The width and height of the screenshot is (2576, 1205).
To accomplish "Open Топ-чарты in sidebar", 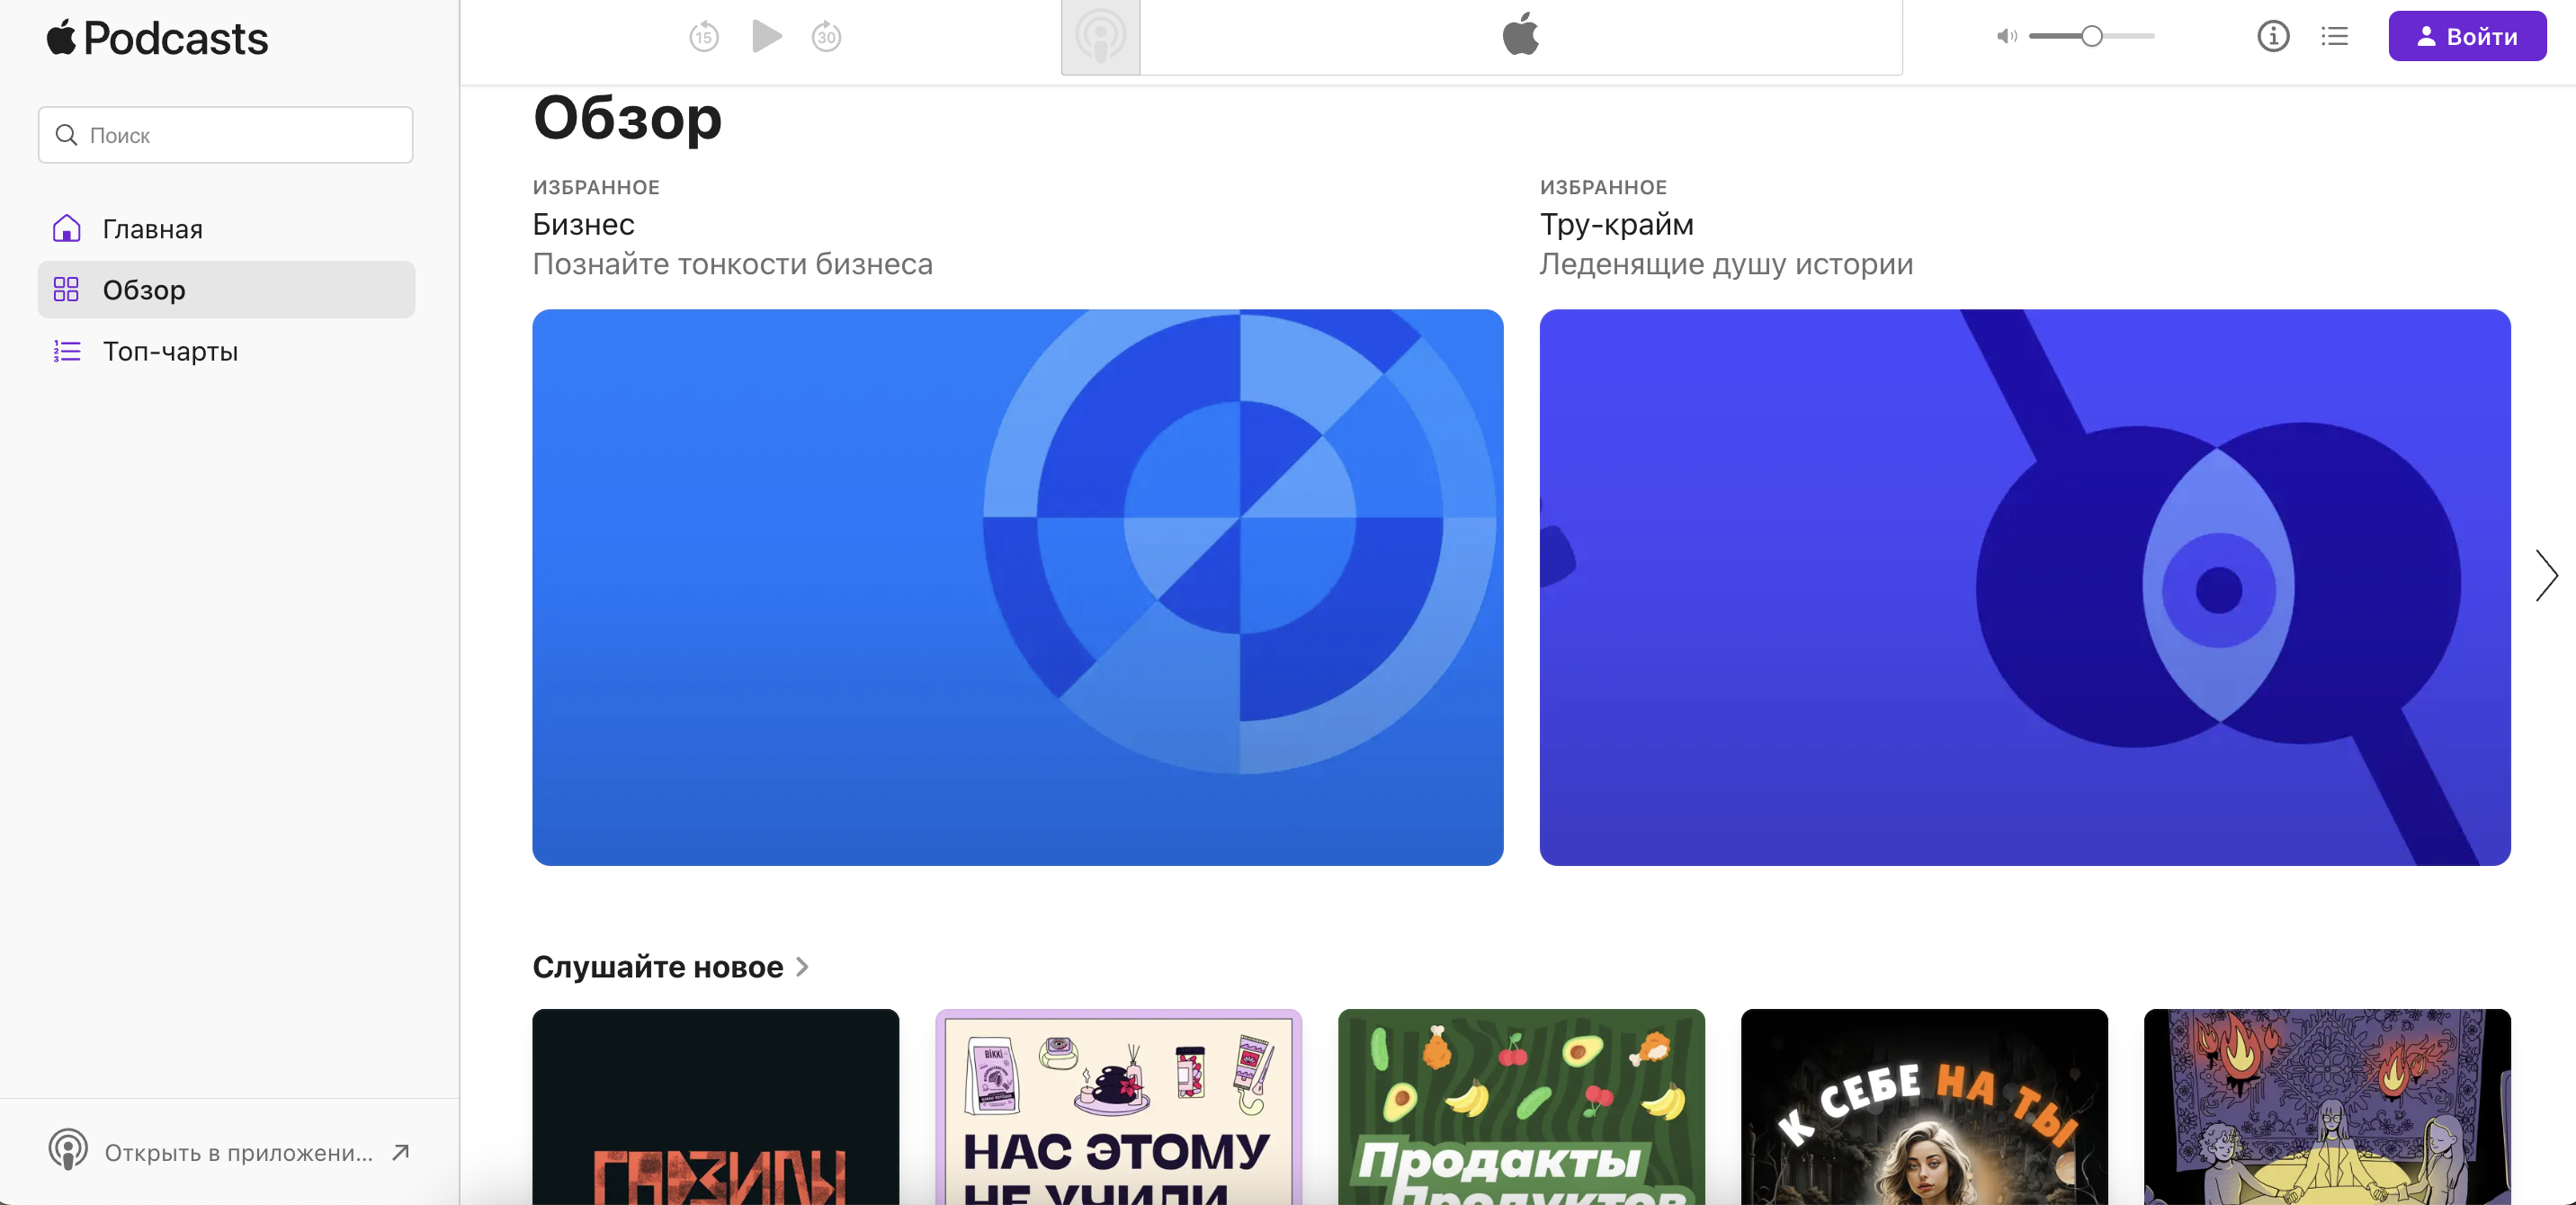I will tap(170, 351).
